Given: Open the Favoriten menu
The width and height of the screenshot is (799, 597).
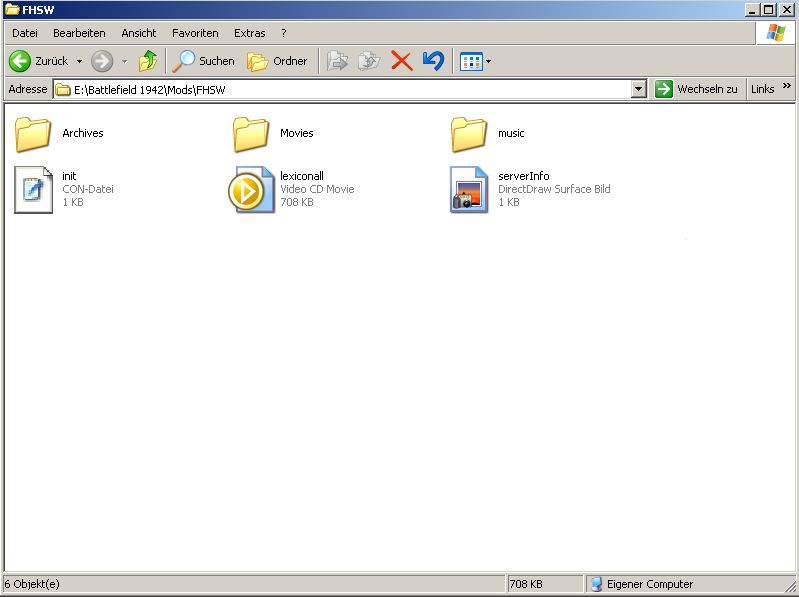Looking at the screenshot, I should (195, 33).
